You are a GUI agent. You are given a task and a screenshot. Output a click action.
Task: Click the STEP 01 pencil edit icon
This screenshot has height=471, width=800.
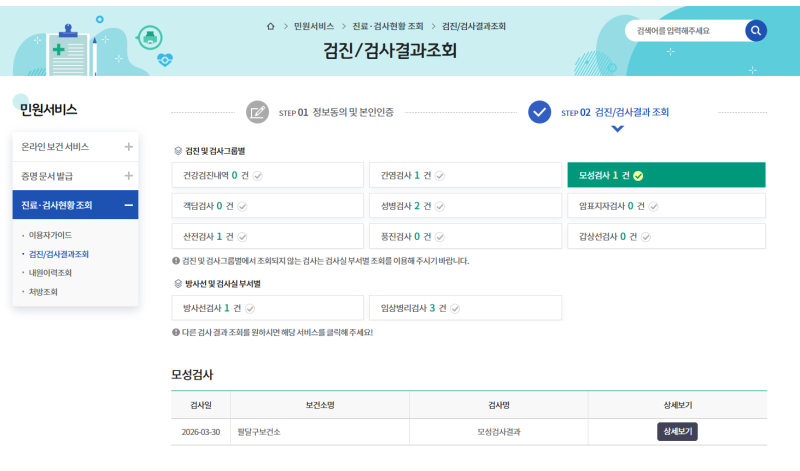[x=257, y=112]
